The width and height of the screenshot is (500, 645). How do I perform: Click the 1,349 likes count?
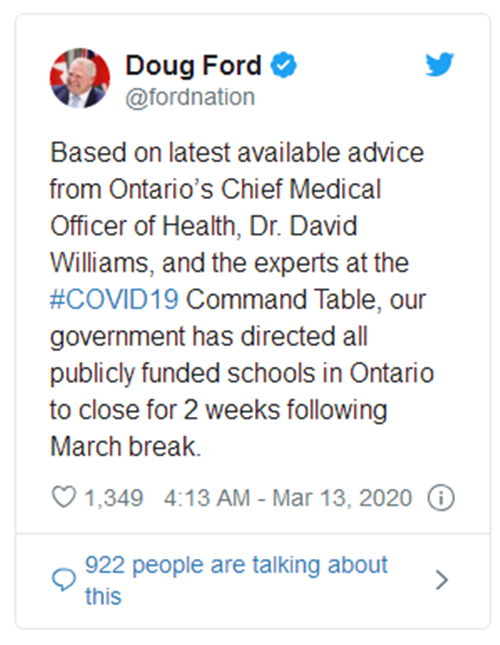[113, 498]
